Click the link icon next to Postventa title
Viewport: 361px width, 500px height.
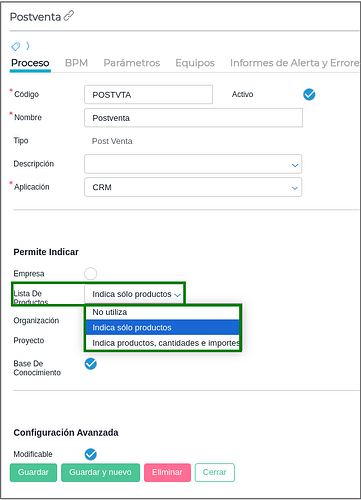click(x=69, y=16)
